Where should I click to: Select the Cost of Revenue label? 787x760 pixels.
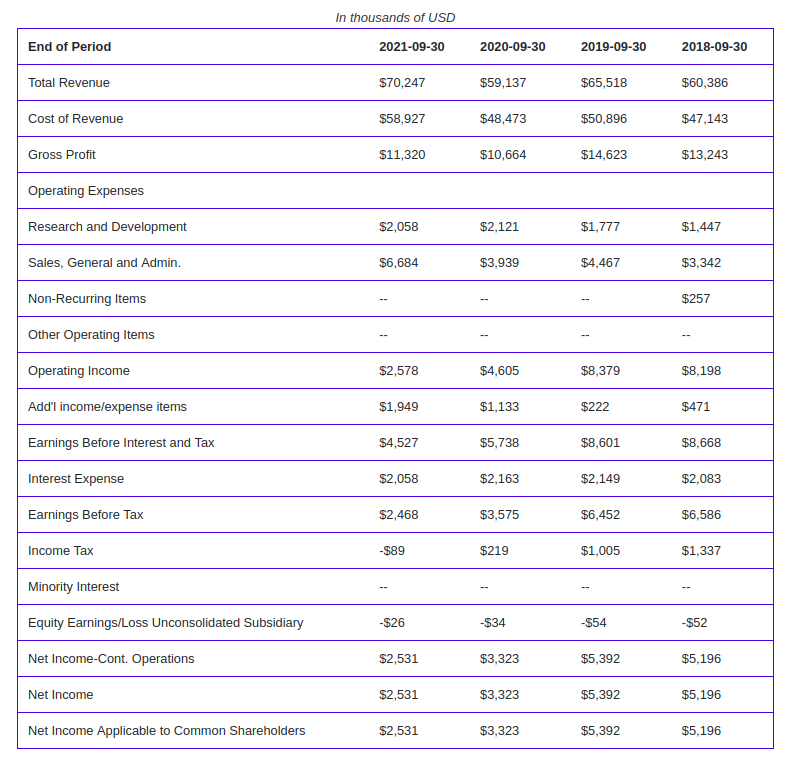(x=75, y=119)
